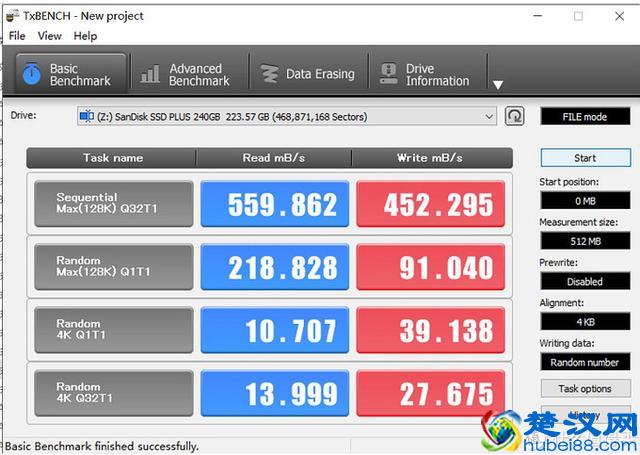The width and height of the screenshot is (640, 455).
Task: Open the File menu
Action: (17, 36)
